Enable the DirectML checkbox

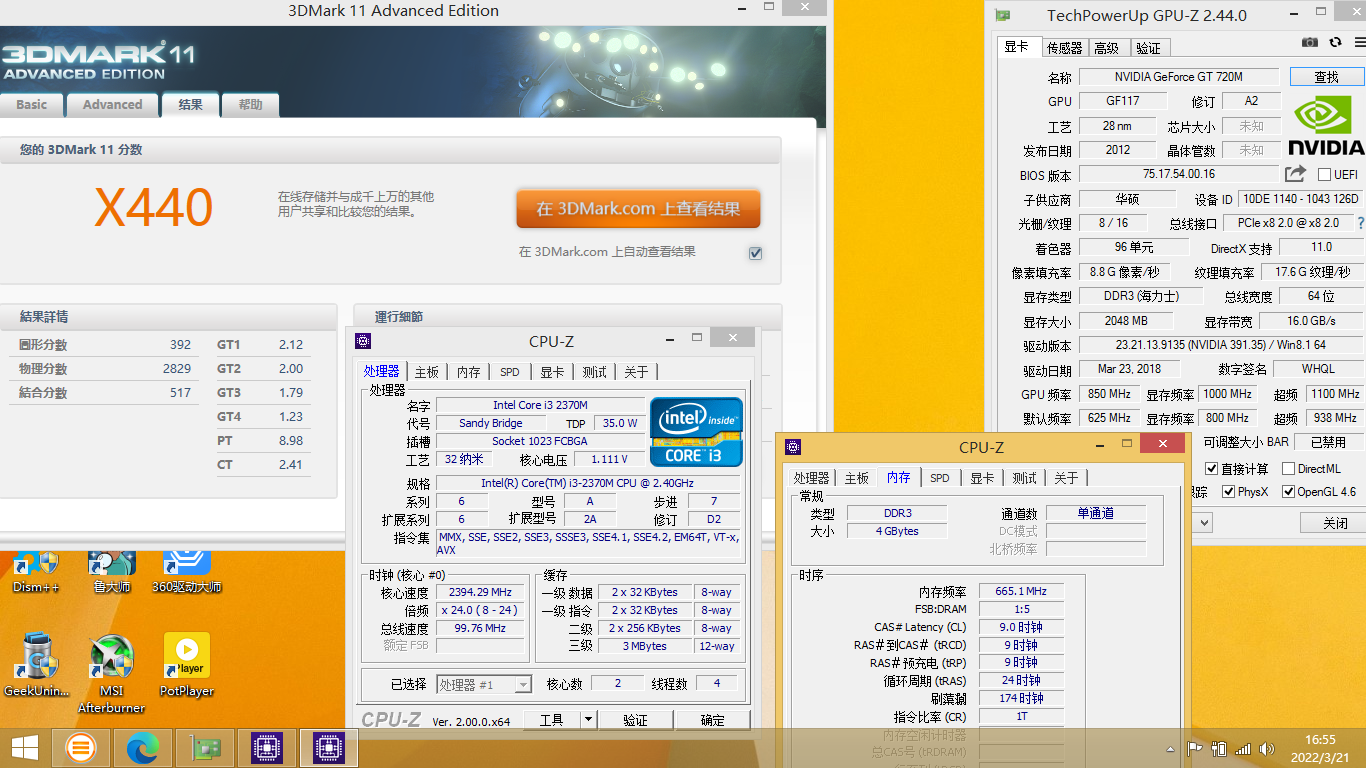(x=1289, y=468)
